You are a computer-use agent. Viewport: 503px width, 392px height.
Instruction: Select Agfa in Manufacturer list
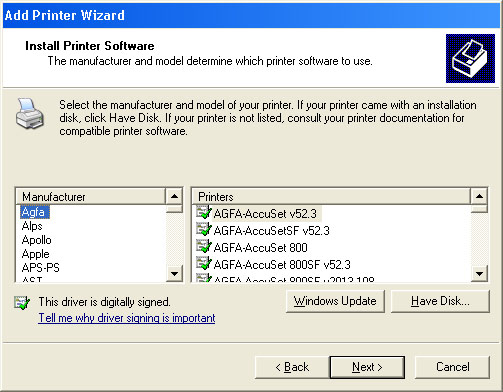tap(35, 212)
